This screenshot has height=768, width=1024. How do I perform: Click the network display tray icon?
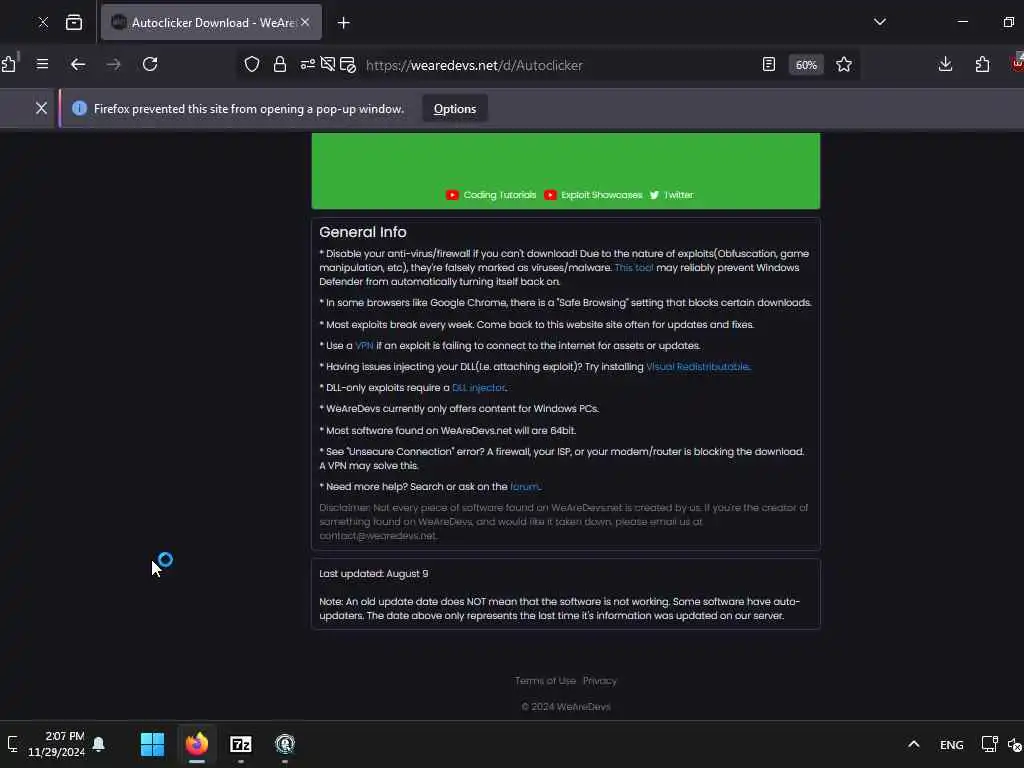click(989, 744)
